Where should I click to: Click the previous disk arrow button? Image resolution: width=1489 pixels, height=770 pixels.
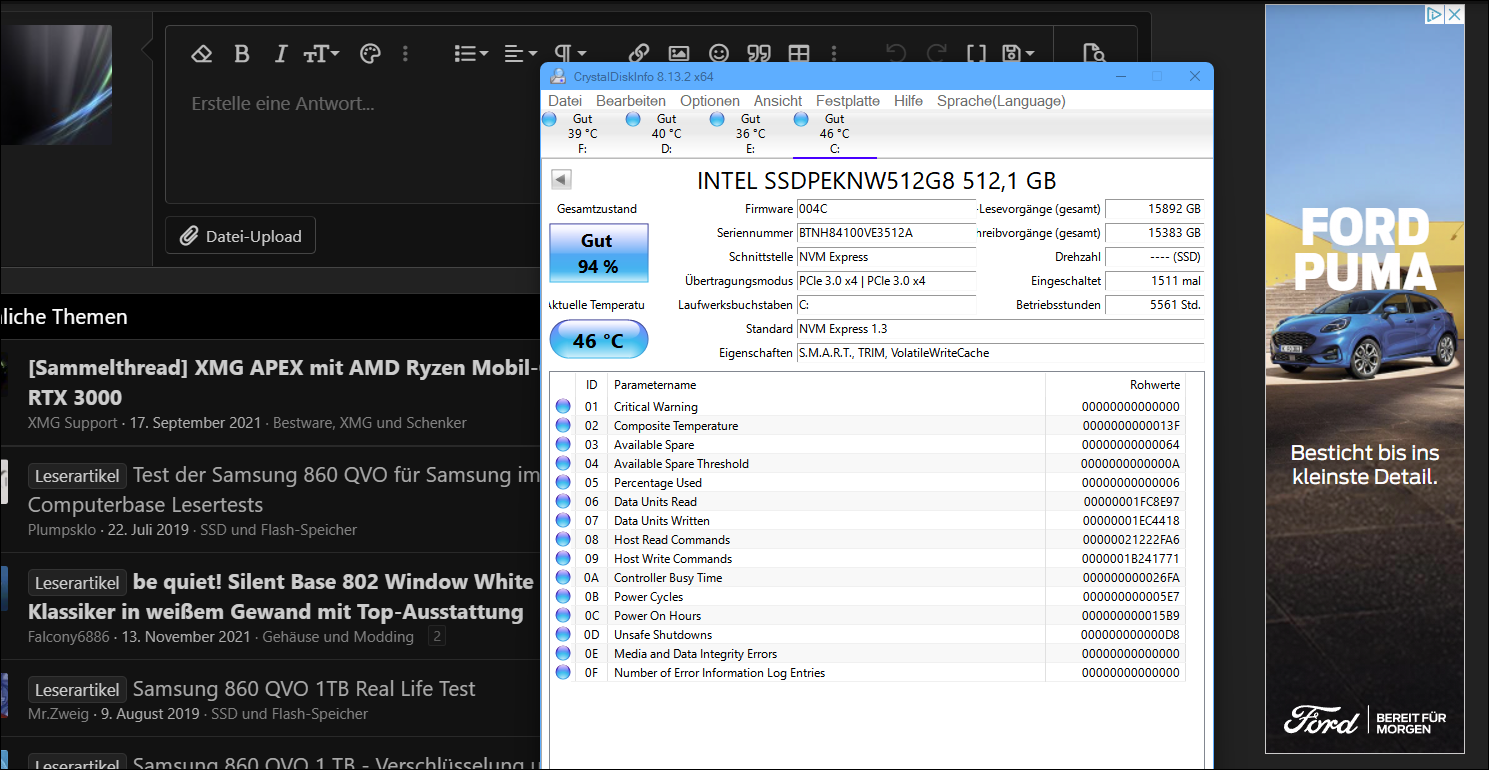561,179
